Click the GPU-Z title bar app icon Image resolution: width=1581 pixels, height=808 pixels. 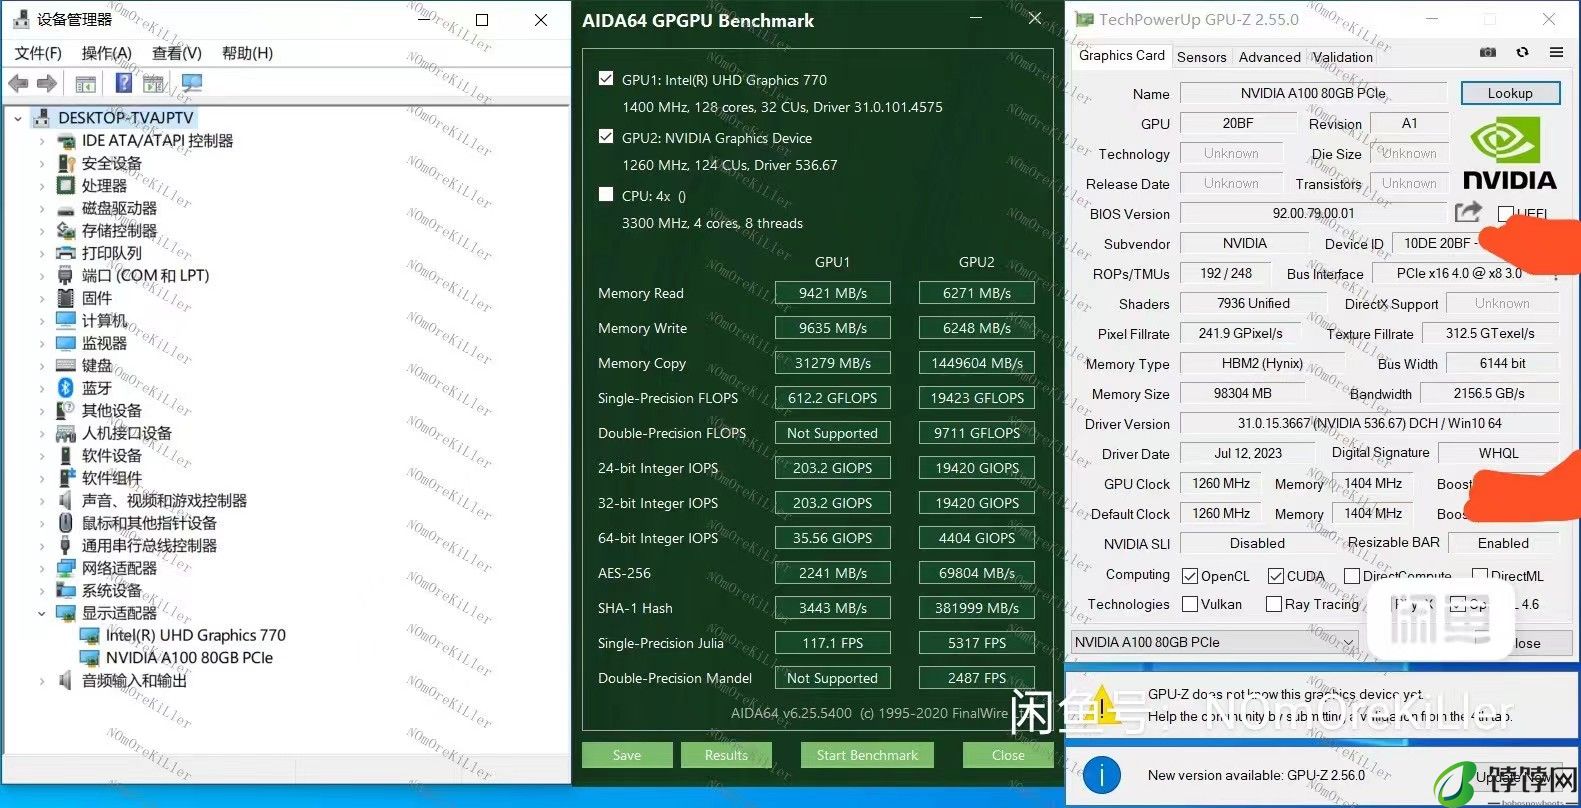tap(1084, 19)
